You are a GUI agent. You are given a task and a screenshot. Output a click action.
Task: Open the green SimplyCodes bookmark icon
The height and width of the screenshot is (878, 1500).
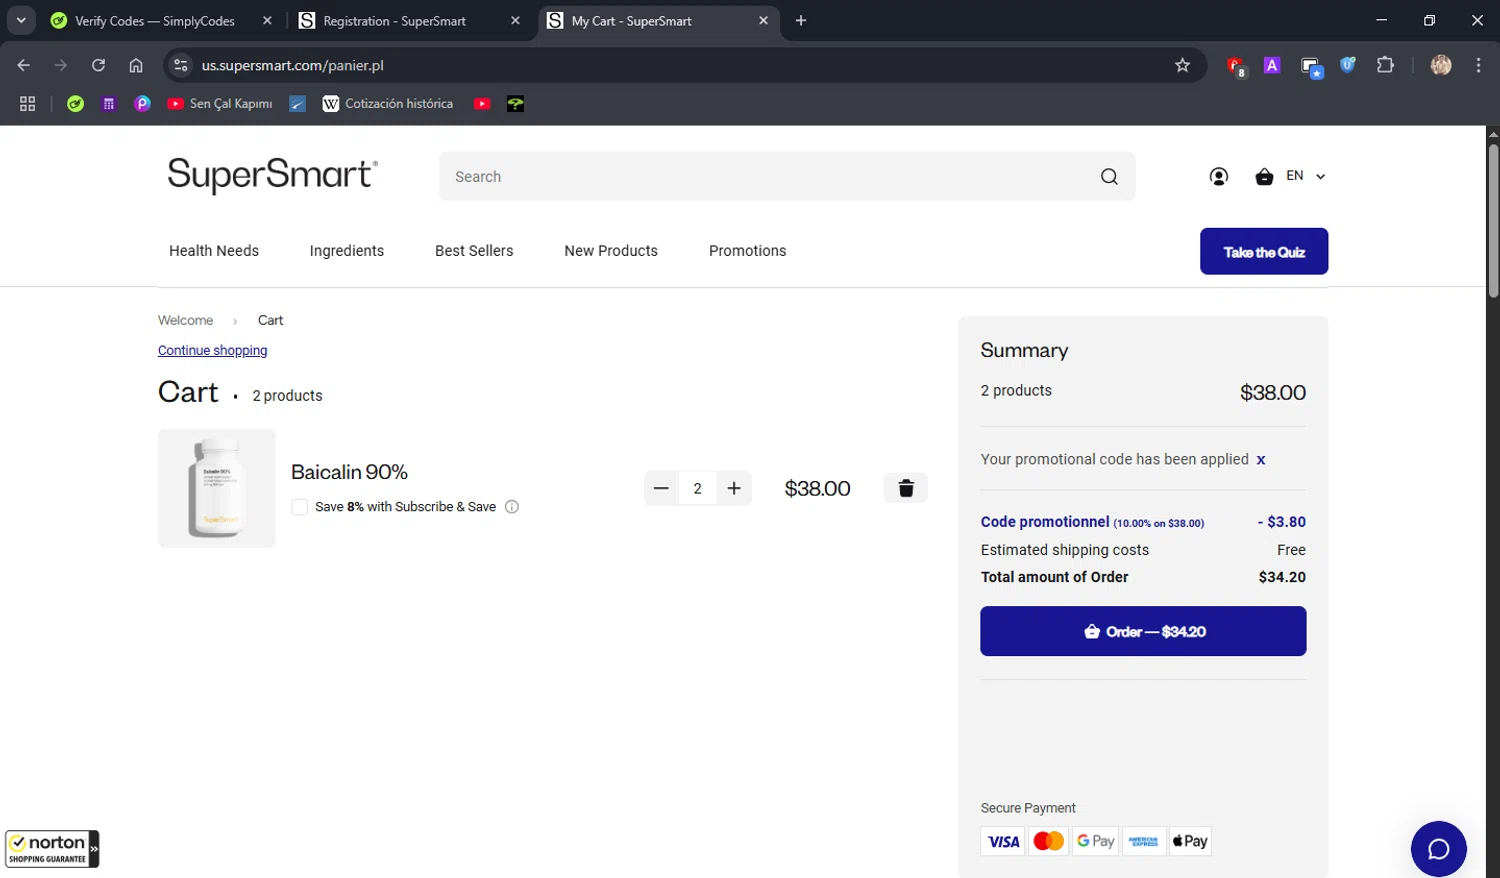(x=75, y=104)
